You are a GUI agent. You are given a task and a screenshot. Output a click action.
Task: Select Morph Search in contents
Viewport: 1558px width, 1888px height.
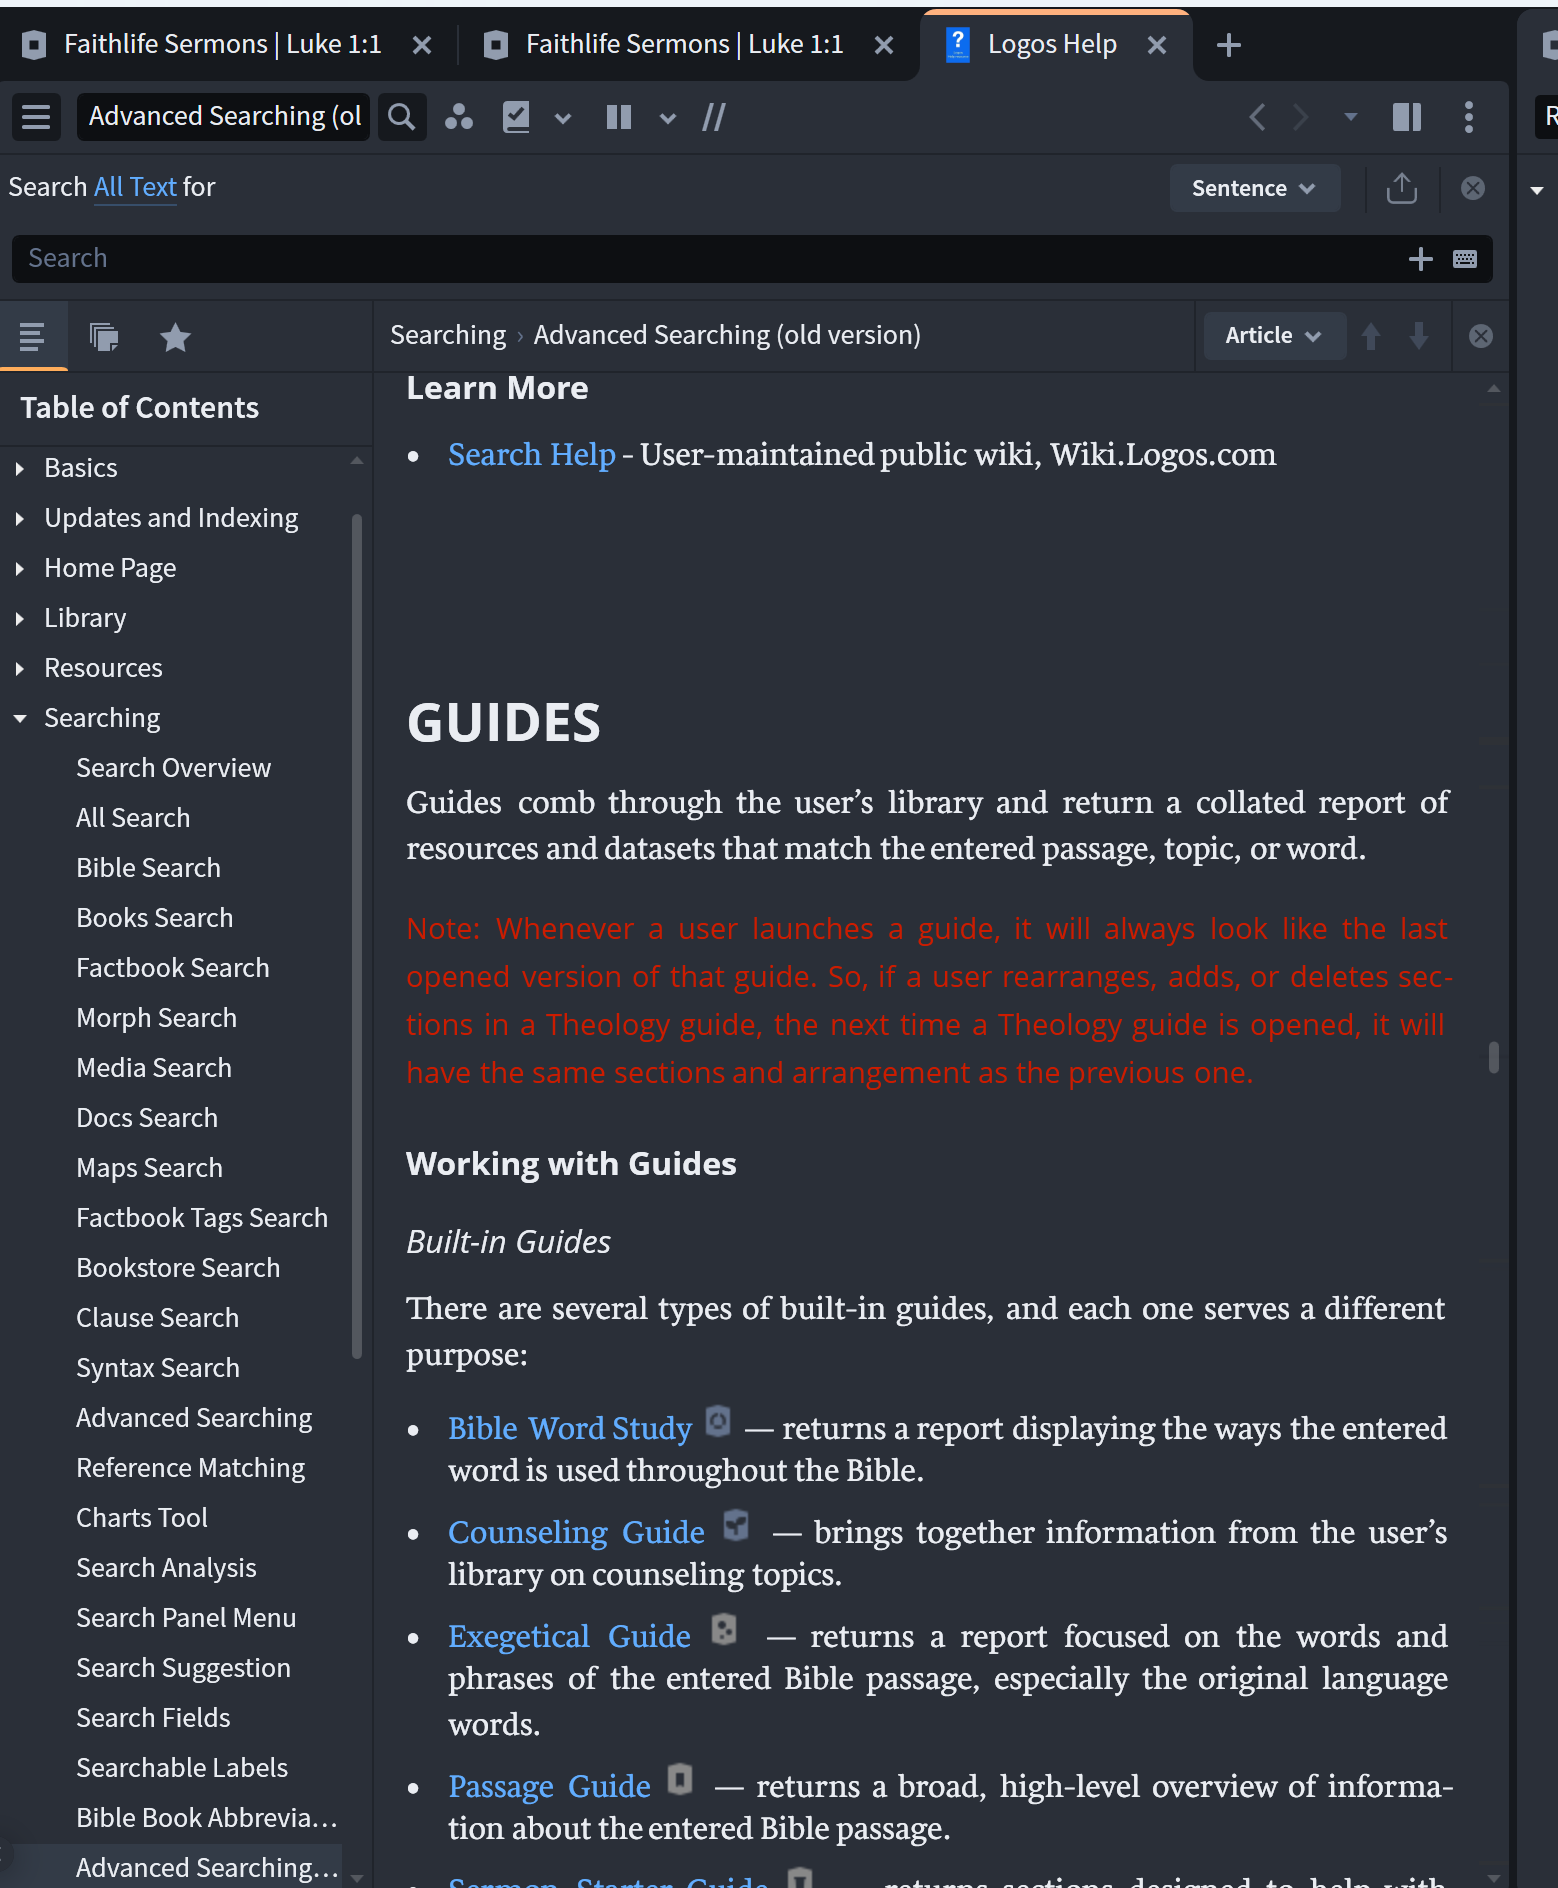click(x=156, y=1018)
